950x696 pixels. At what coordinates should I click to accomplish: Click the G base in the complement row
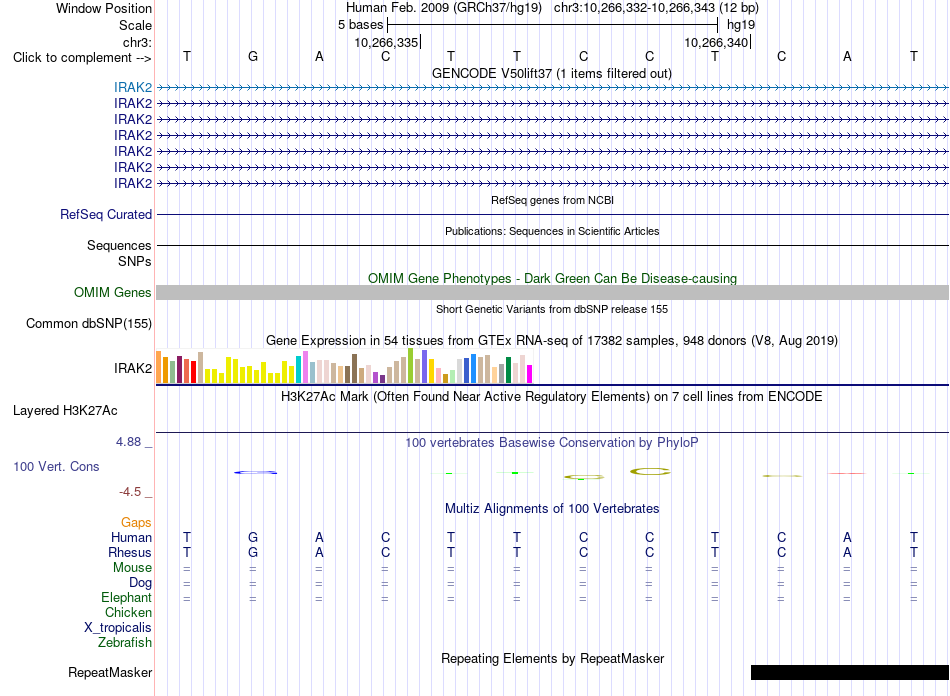coord(253,56)
